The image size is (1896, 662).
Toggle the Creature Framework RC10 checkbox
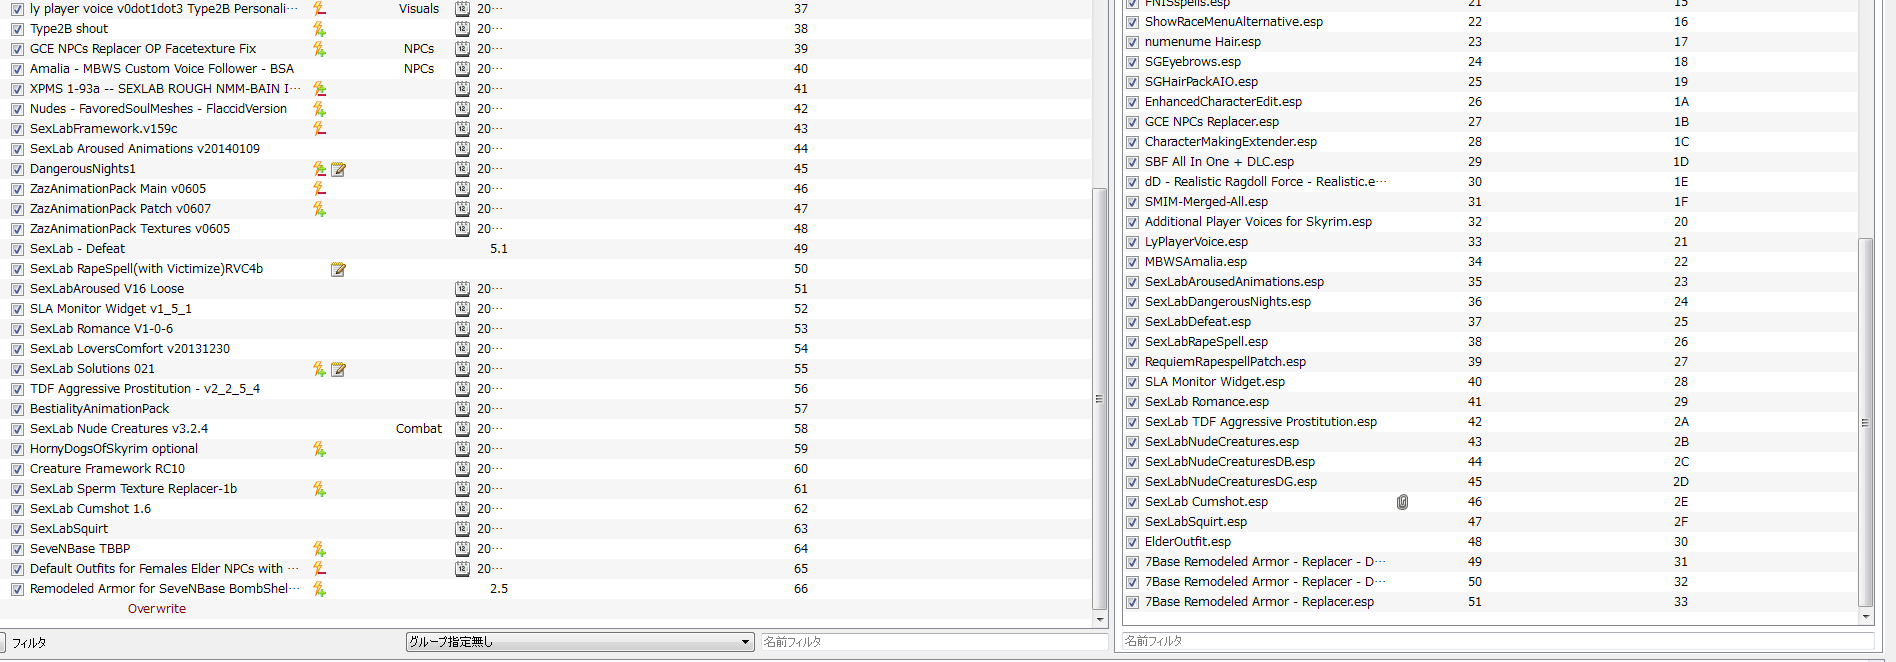(17, 469)
